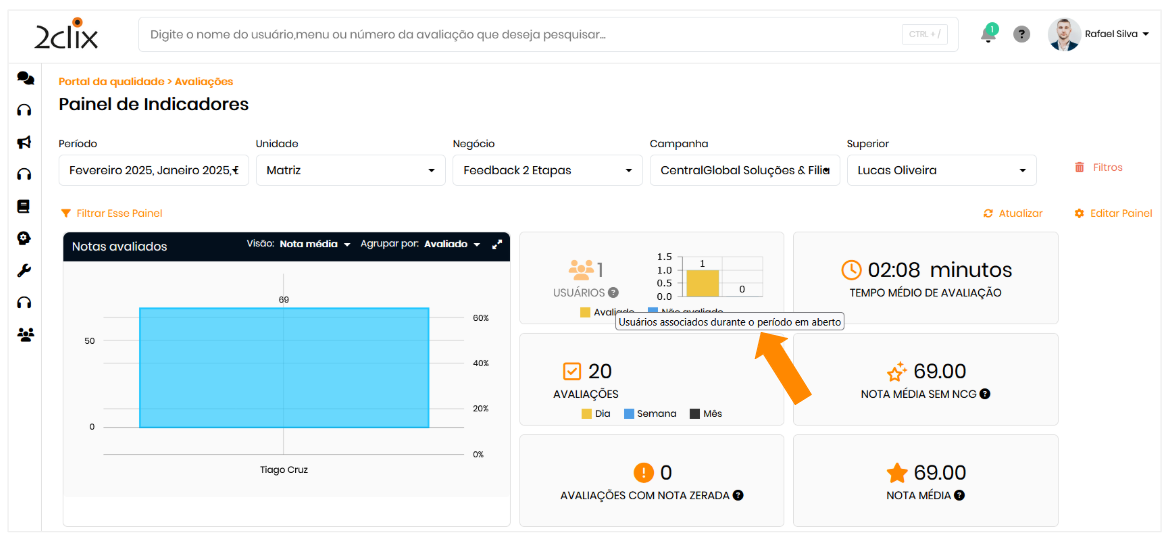Open the book icon in sidebar
This screenshot has width=1170, height=539.
25,206
